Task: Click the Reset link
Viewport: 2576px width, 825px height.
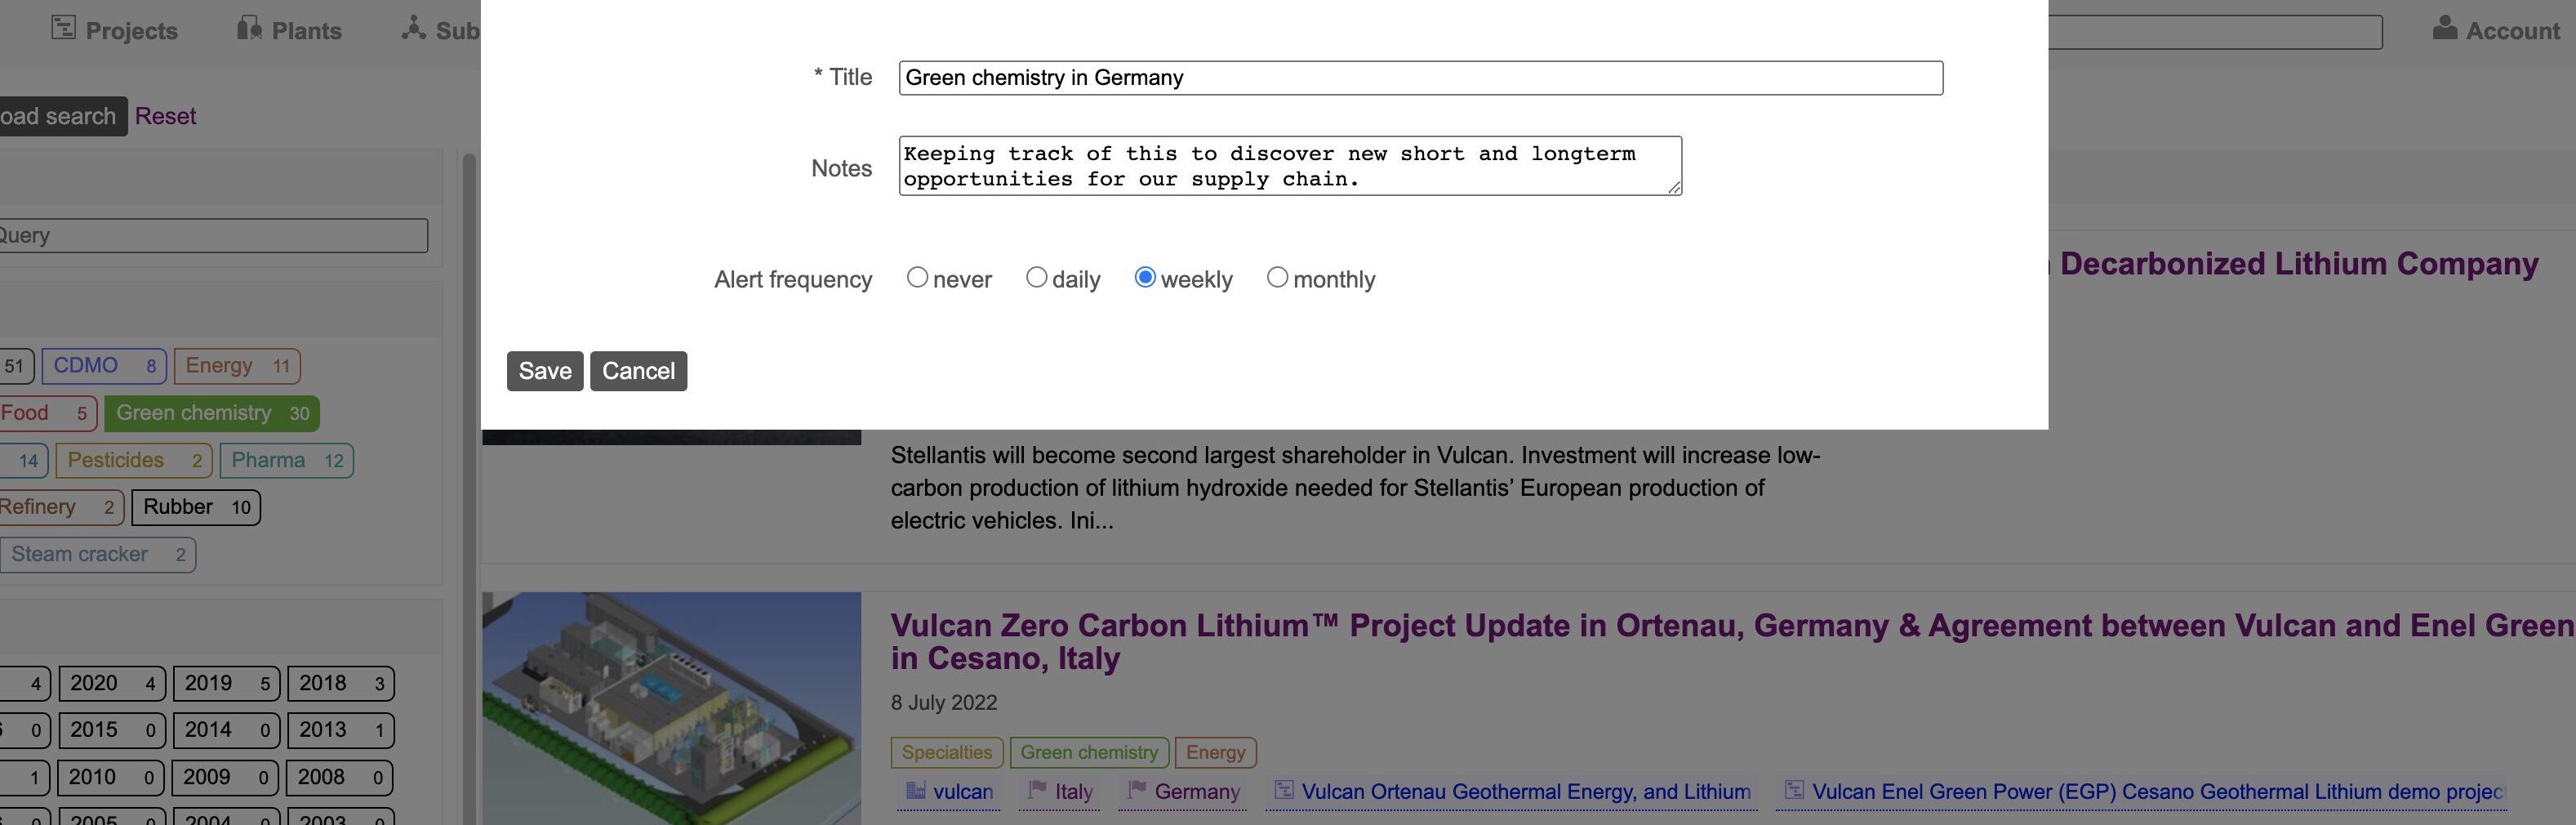Action: tap(165, 116)
